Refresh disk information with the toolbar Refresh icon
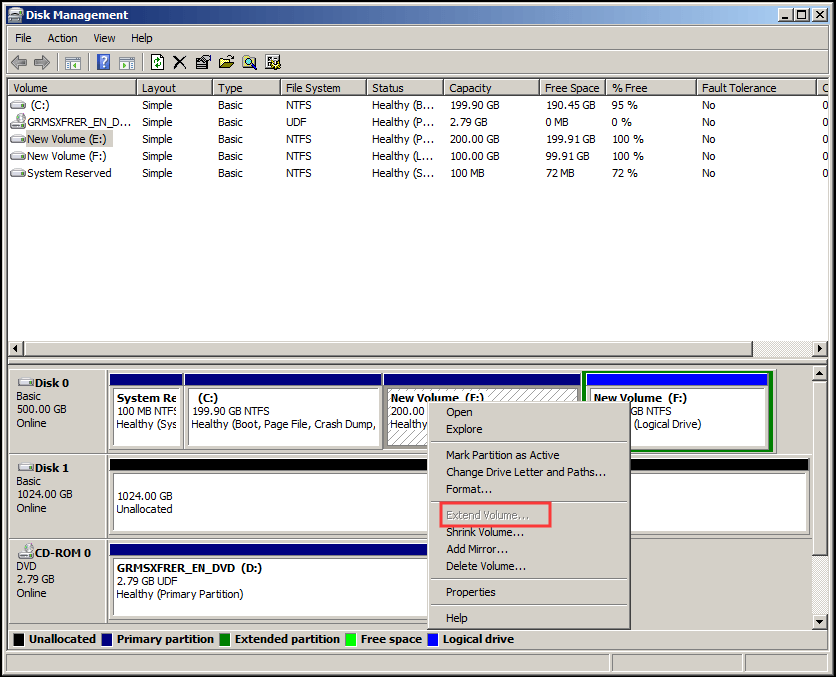This screenshot has width=836, height=677. click(x=158, y=62)
